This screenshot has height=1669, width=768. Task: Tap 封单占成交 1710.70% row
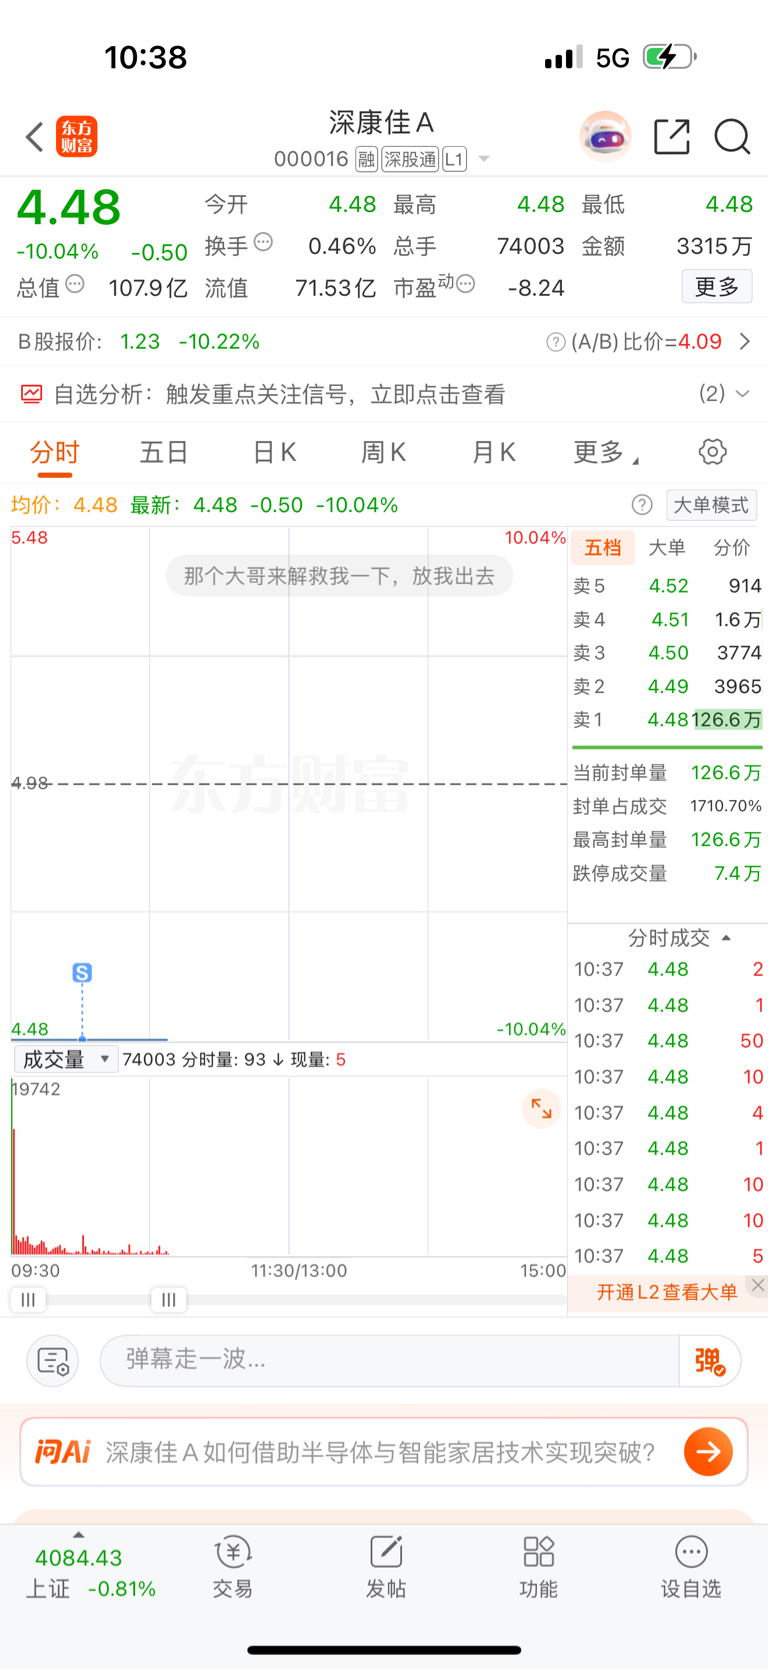[x=667, y=806]
